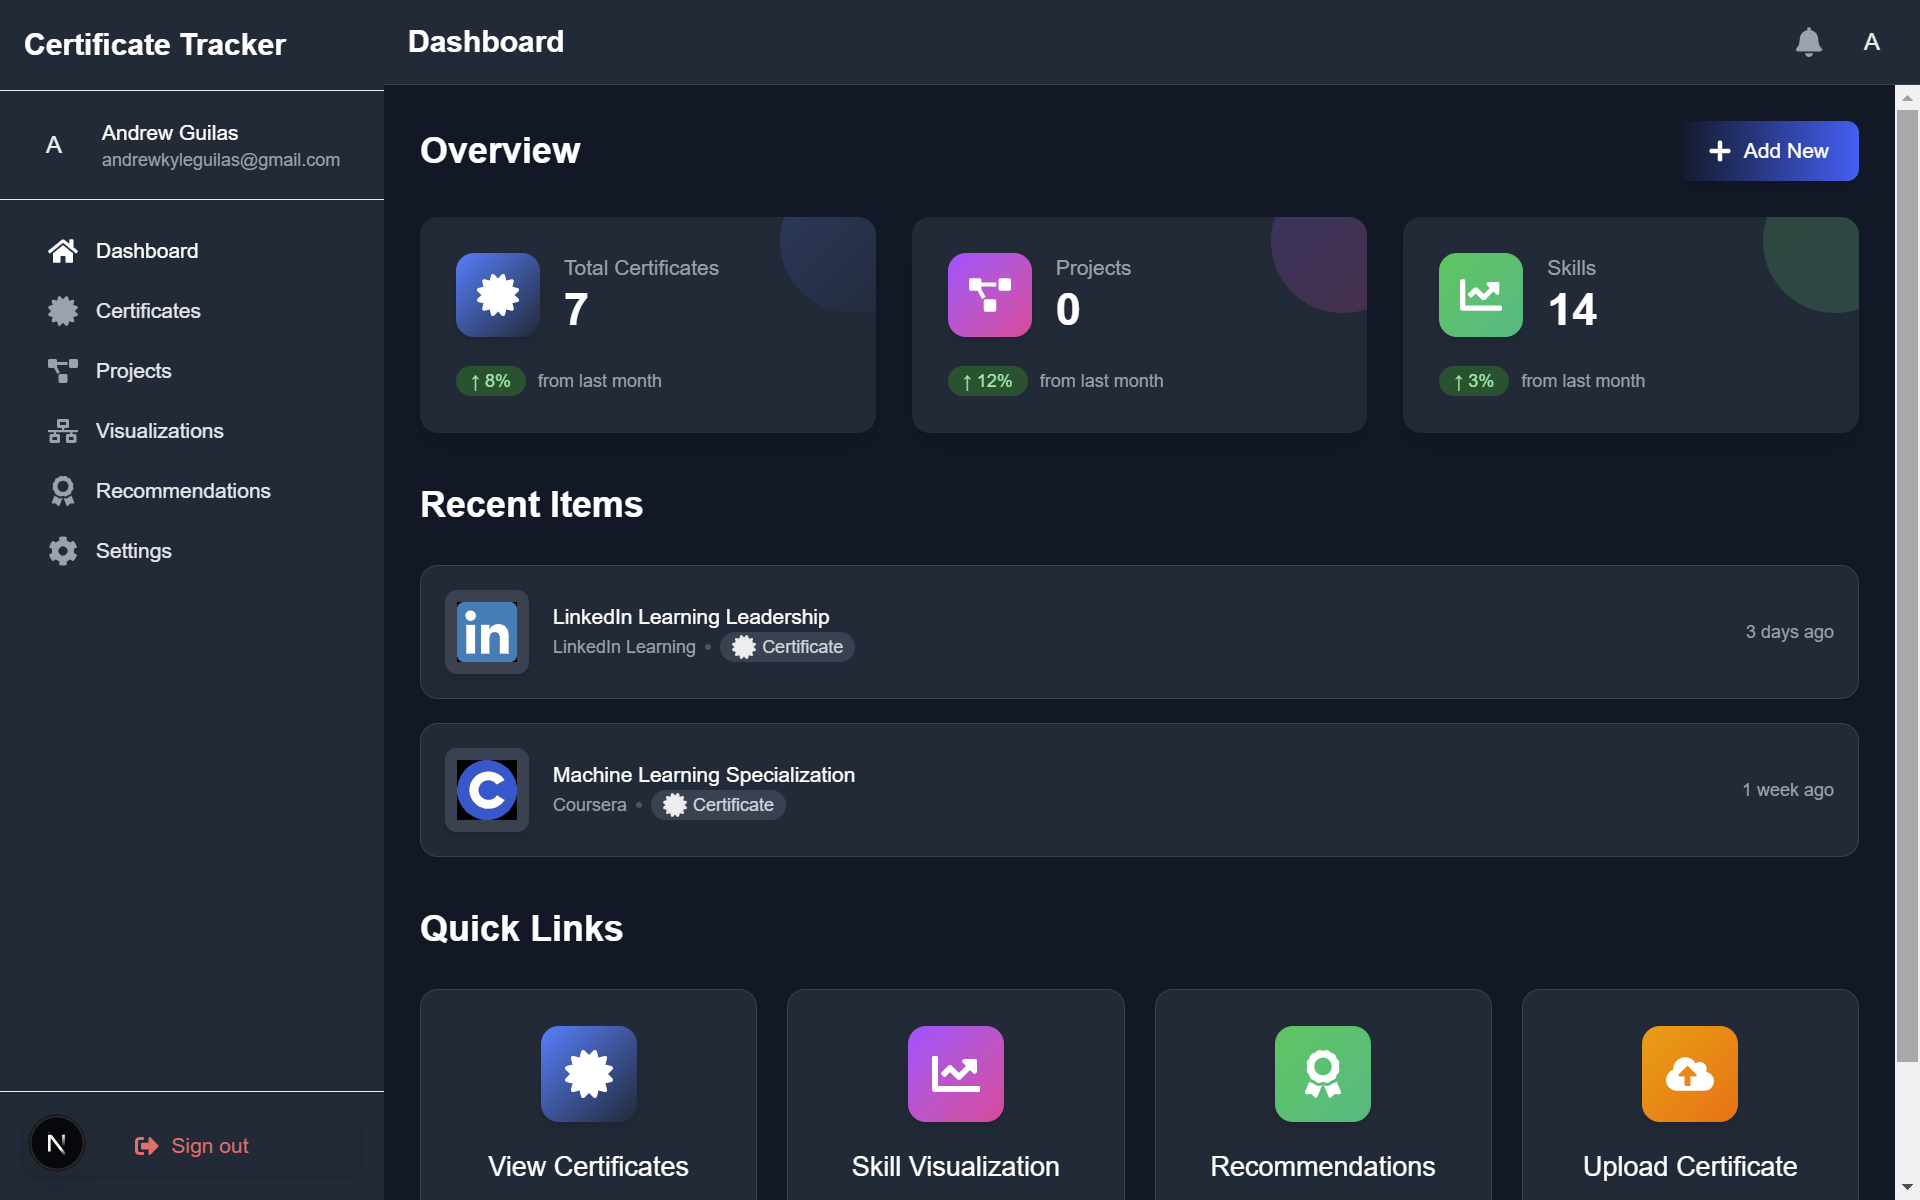Select Recommendations in the sidebar
This screenshot has height=1200, width=1920.
click(183, 491)
